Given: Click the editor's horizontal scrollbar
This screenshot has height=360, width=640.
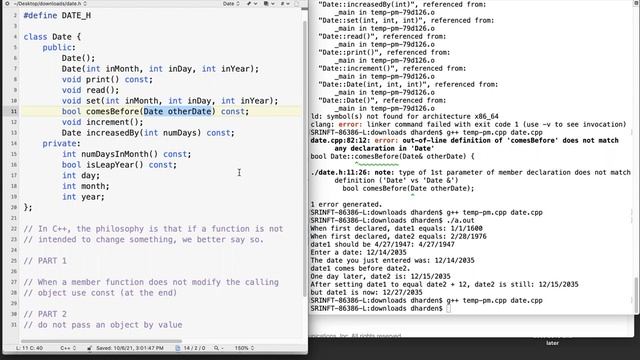Looking at the screenshot, I should (x=101, y=341).
